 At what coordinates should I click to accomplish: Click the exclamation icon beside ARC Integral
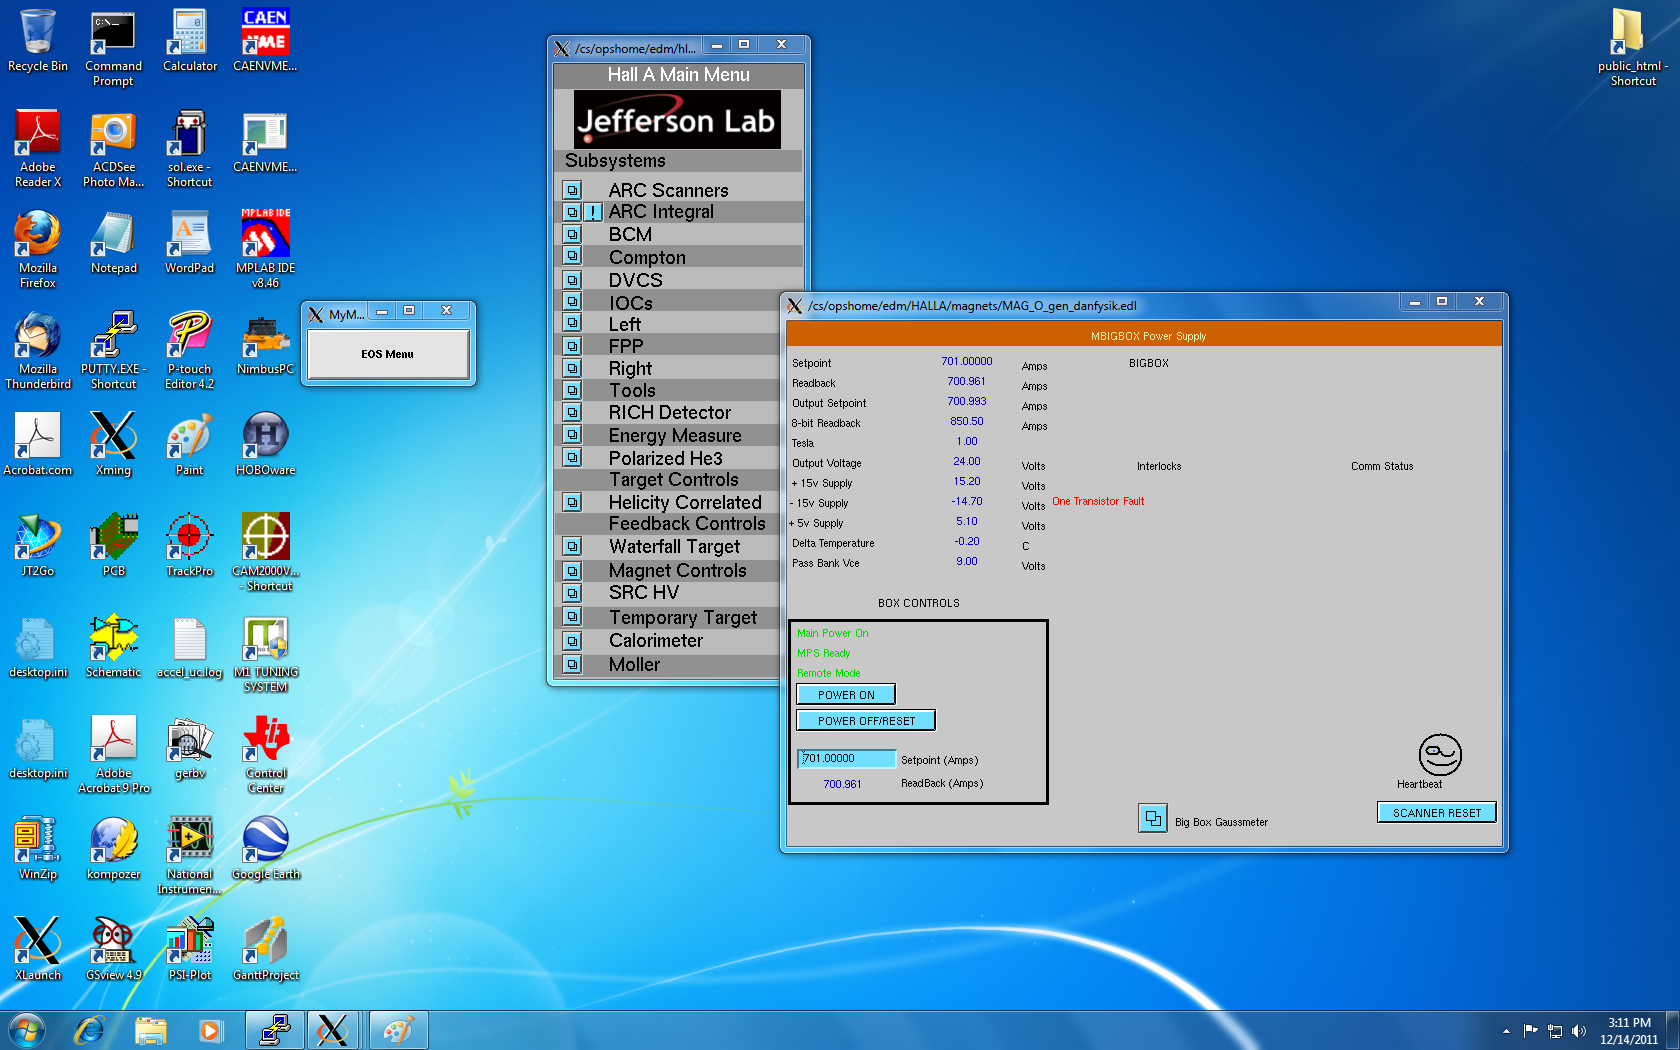(593, 212)
